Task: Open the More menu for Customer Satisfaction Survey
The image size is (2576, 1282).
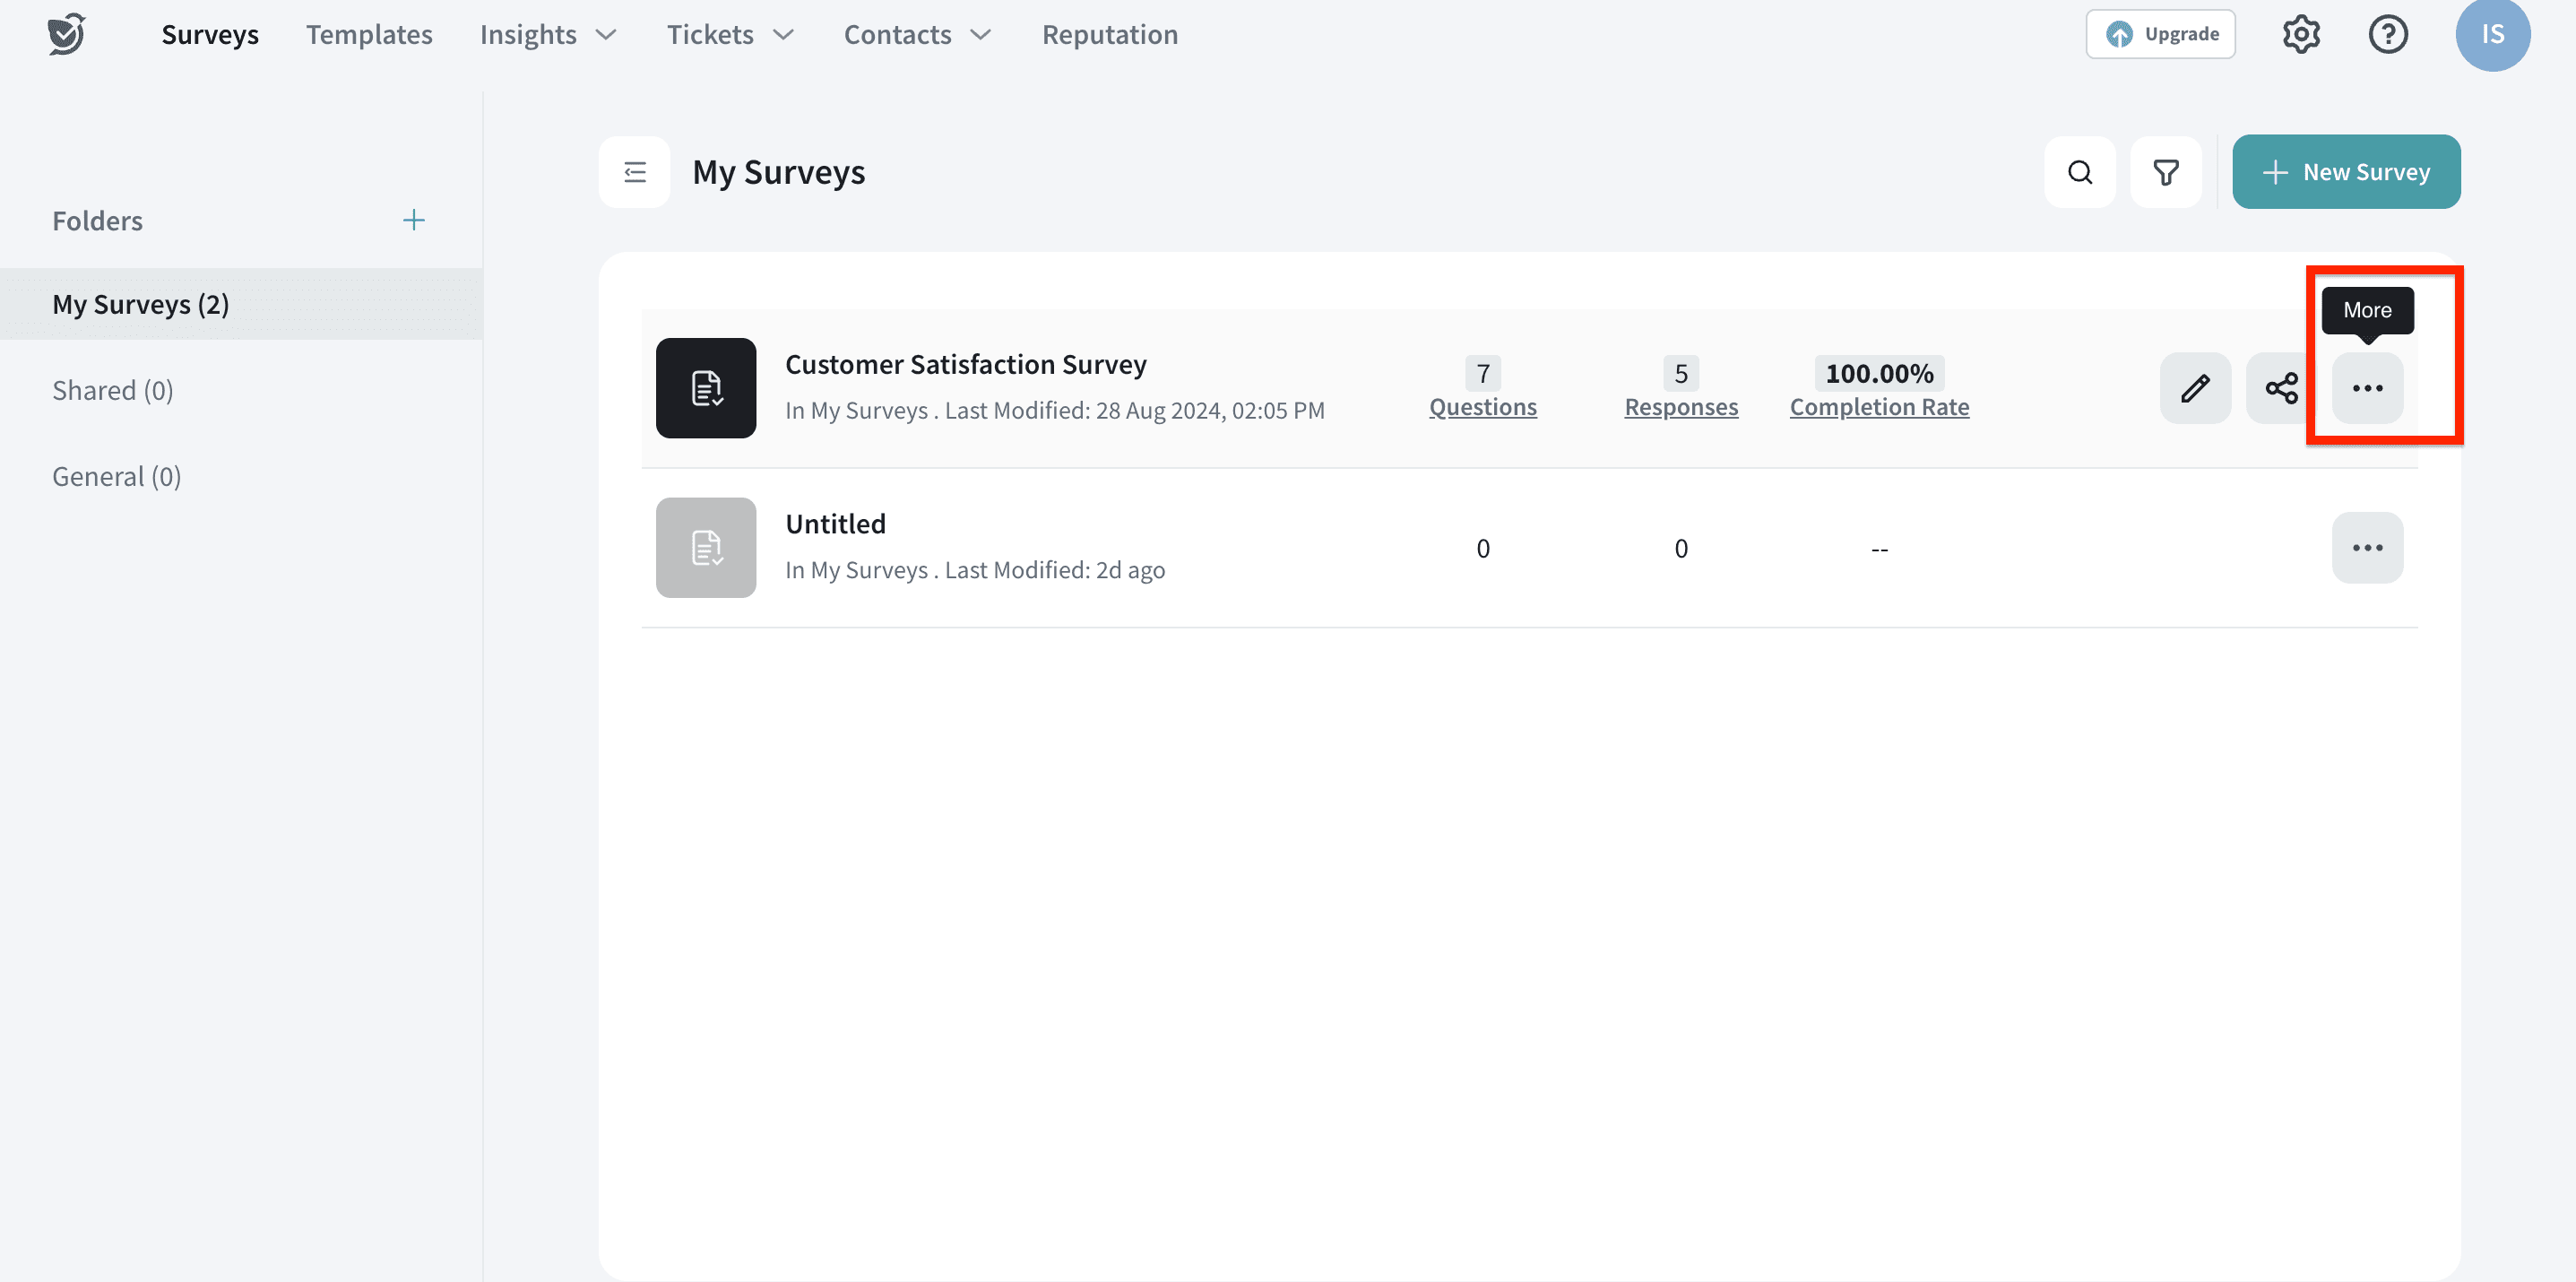Action: pyautogui.click(x=2366, y=388)
